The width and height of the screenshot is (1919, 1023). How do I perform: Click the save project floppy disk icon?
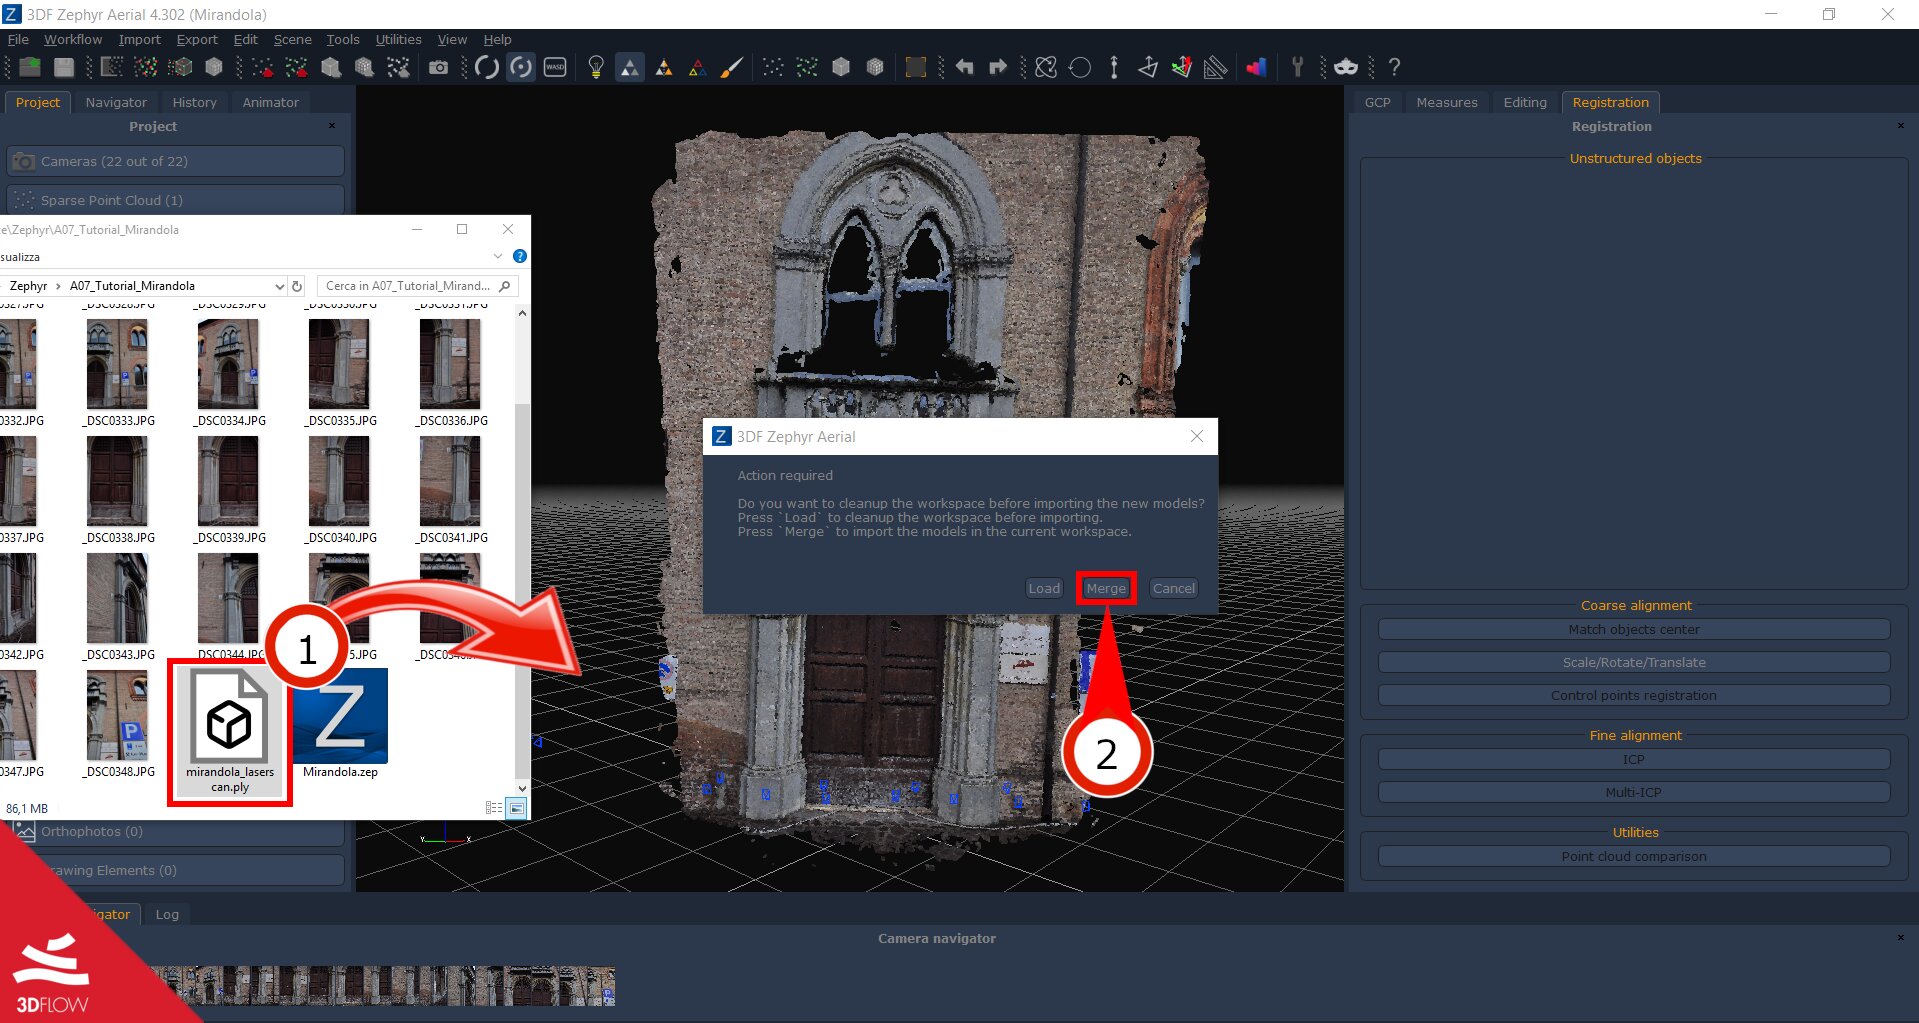click(x=64, y=67)
